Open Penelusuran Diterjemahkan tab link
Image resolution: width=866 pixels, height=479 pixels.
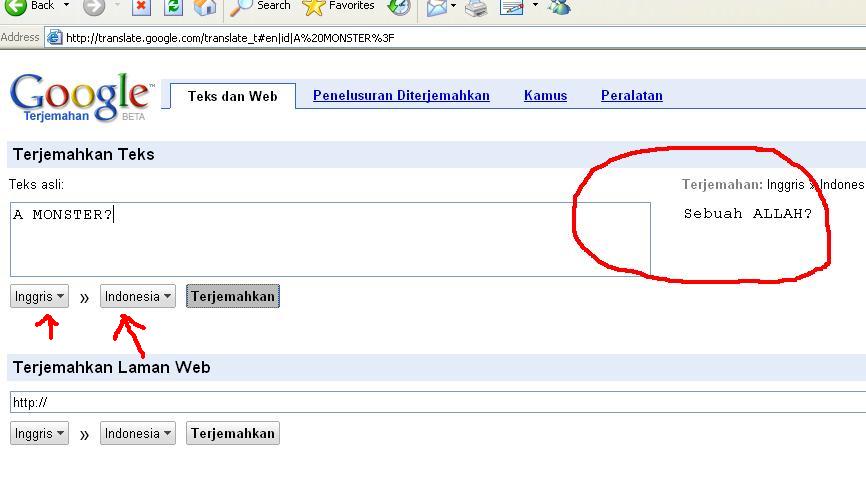coord(401,96)
